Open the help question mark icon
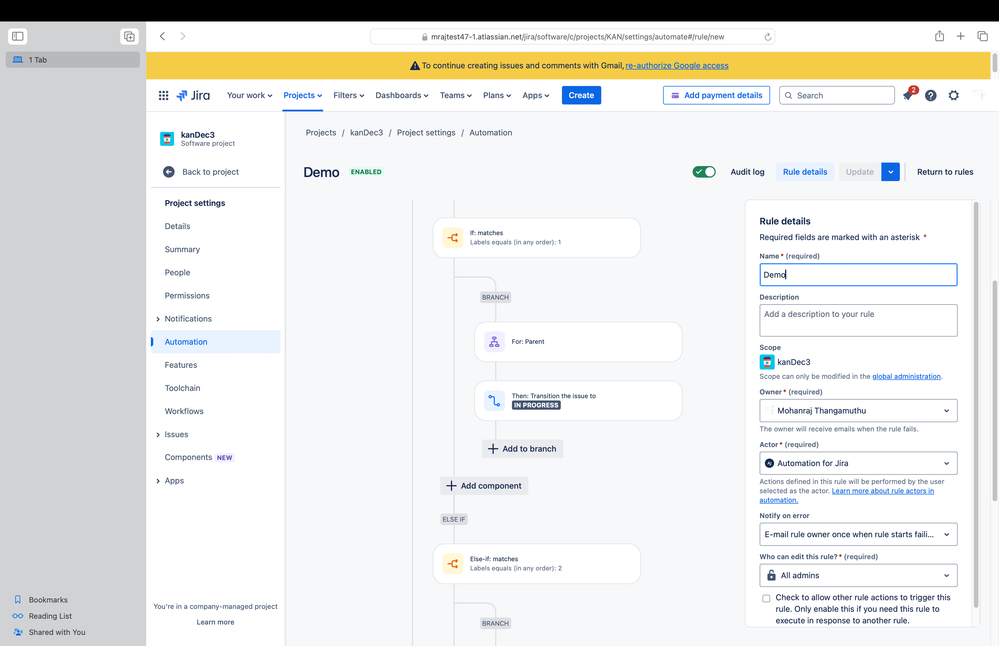The width and height of the screenshot is (999, 646). (931, 96)
